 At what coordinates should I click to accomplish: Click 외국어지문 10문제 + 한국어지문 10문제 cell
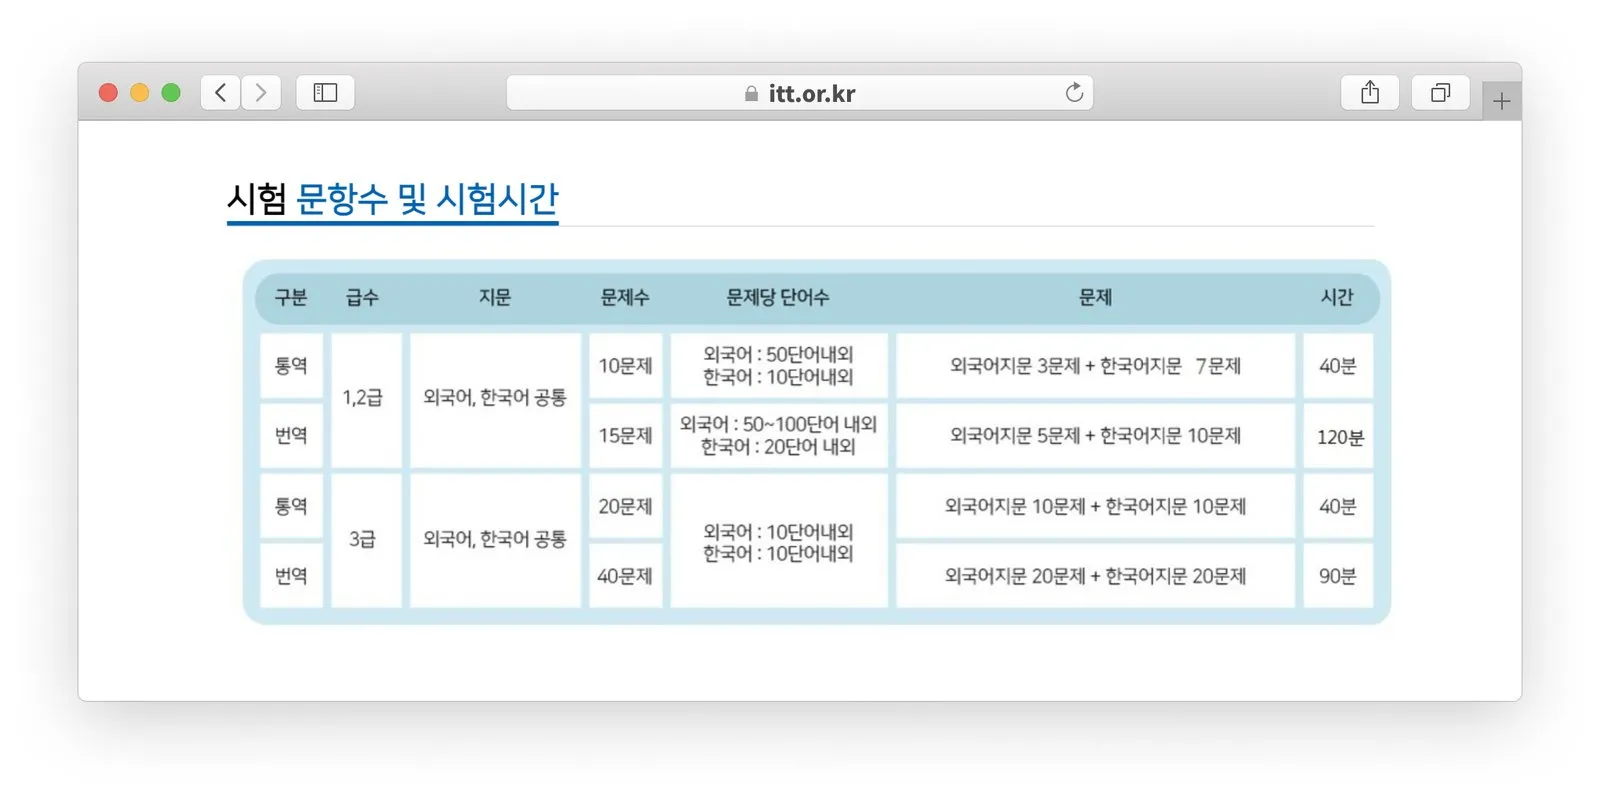1095,506
